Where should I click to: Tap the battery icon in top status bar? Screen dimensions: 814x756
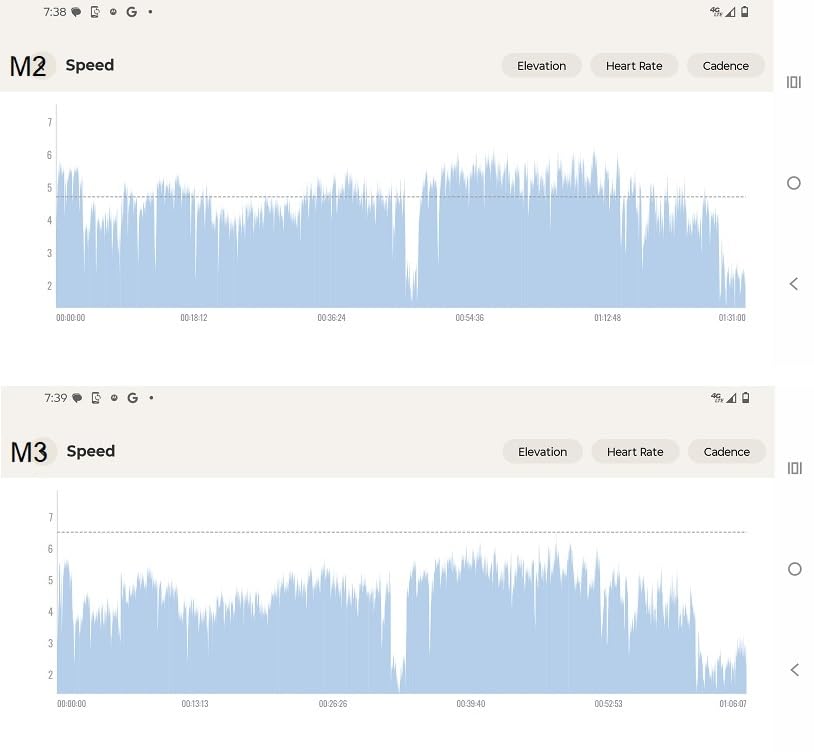[744, 11]
